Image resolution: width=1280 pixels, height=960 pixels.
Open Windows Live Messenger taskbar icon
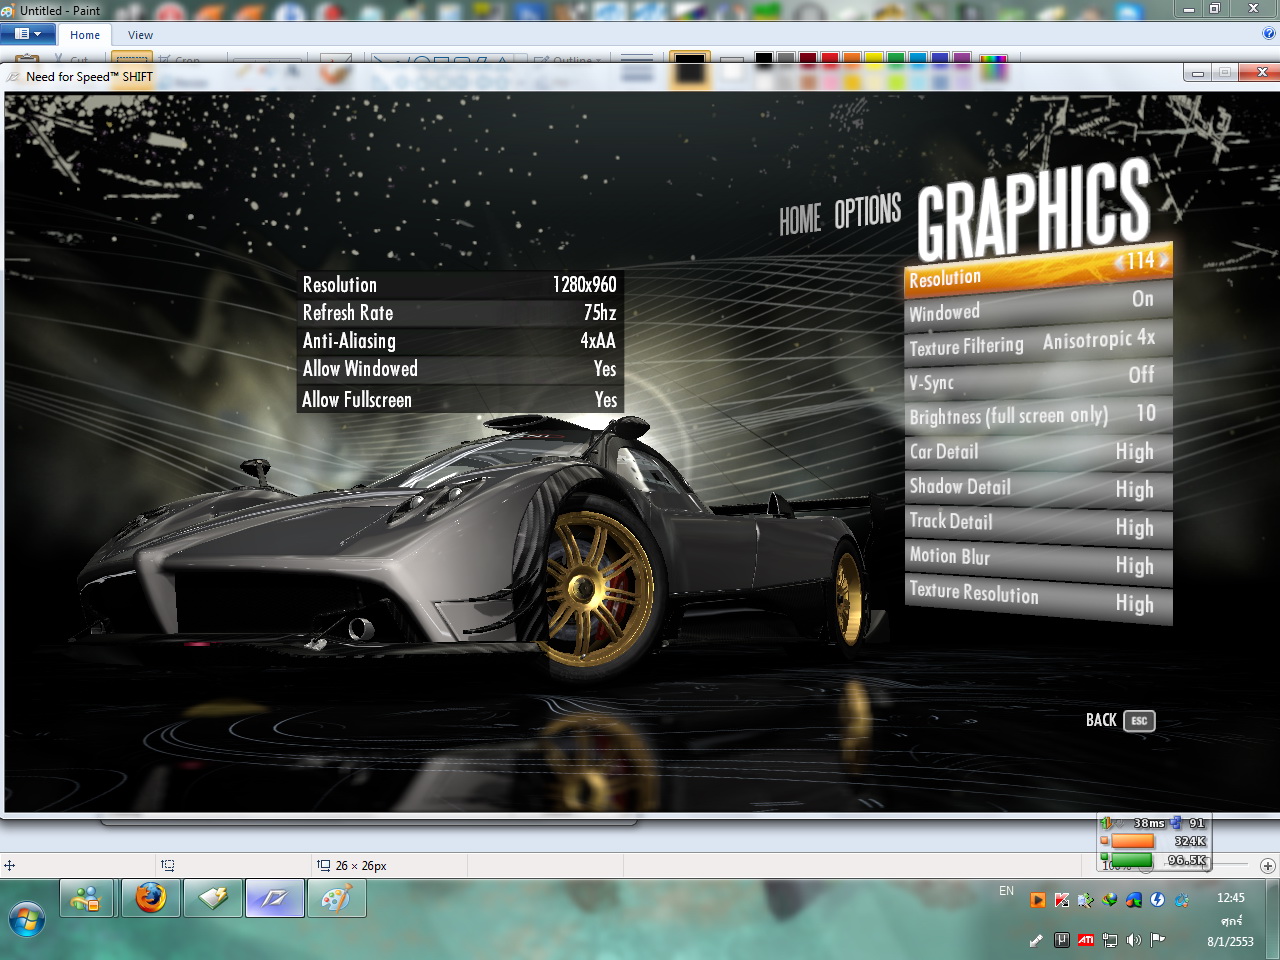[x=89, y=898]
